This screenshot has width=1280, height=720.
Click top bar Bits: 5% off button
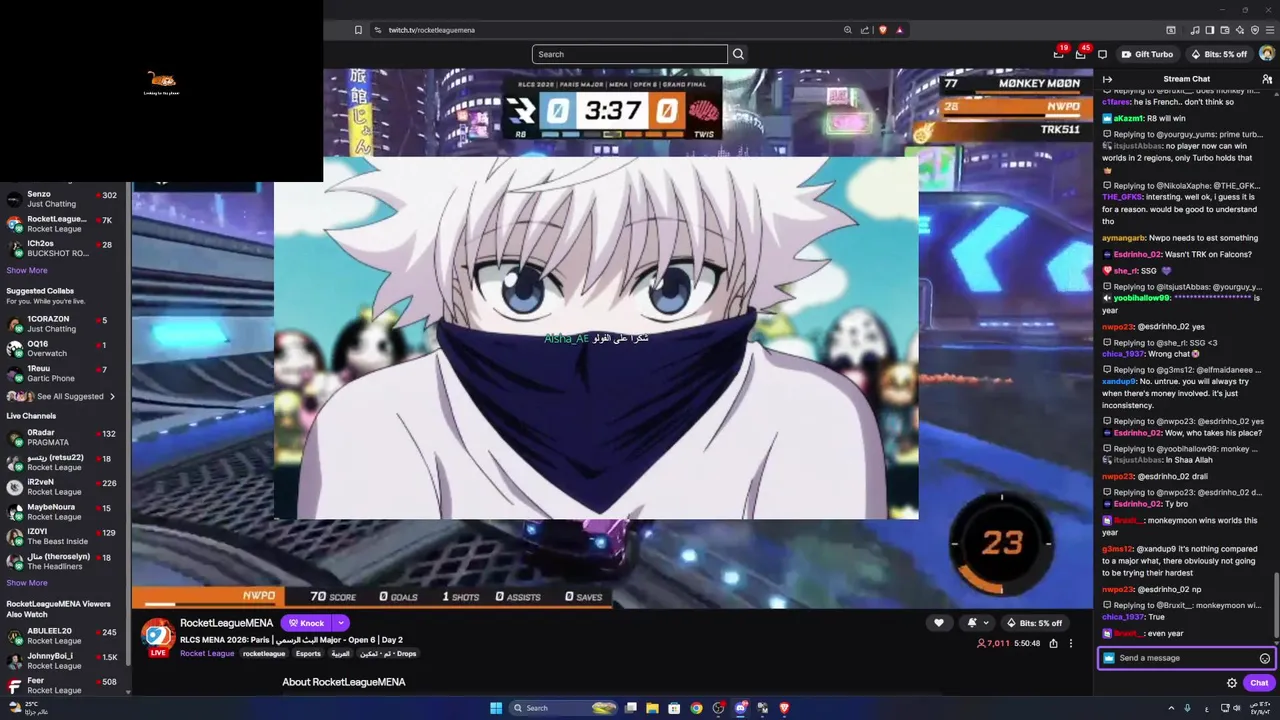tap(1219, 54)
